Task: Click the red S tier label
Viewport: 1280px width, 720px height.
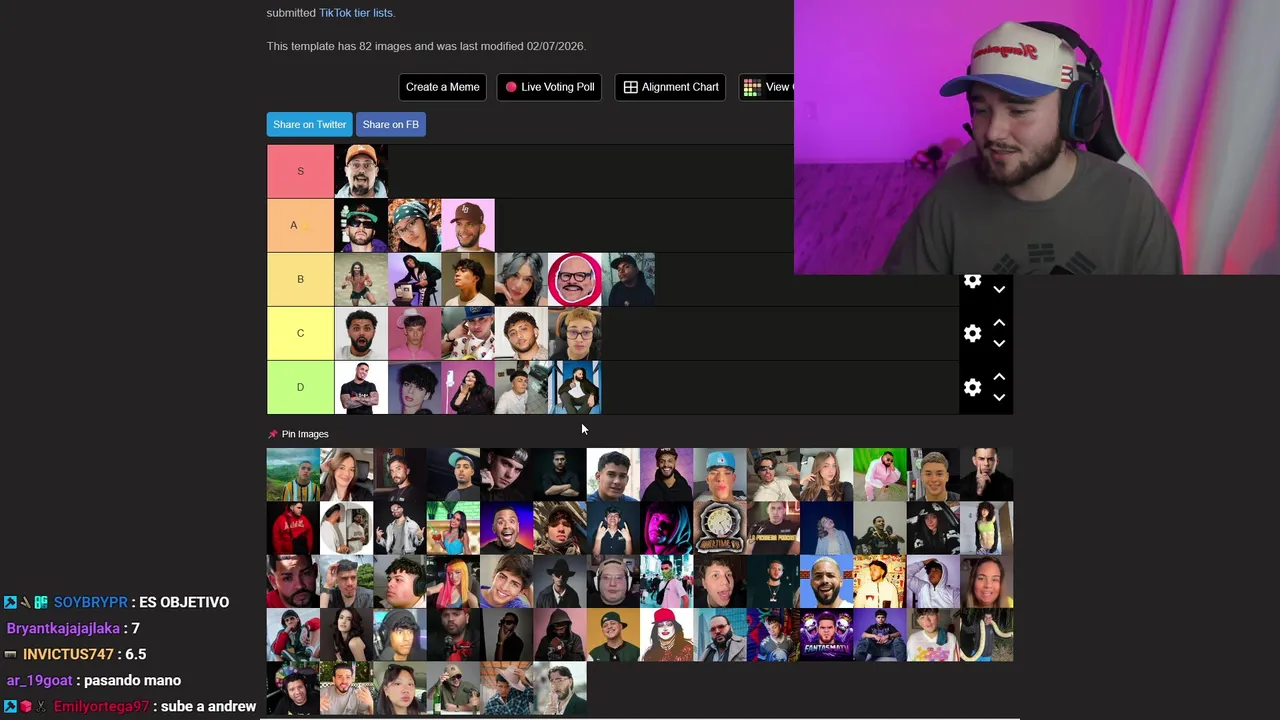Action: (x=300, y=171)
